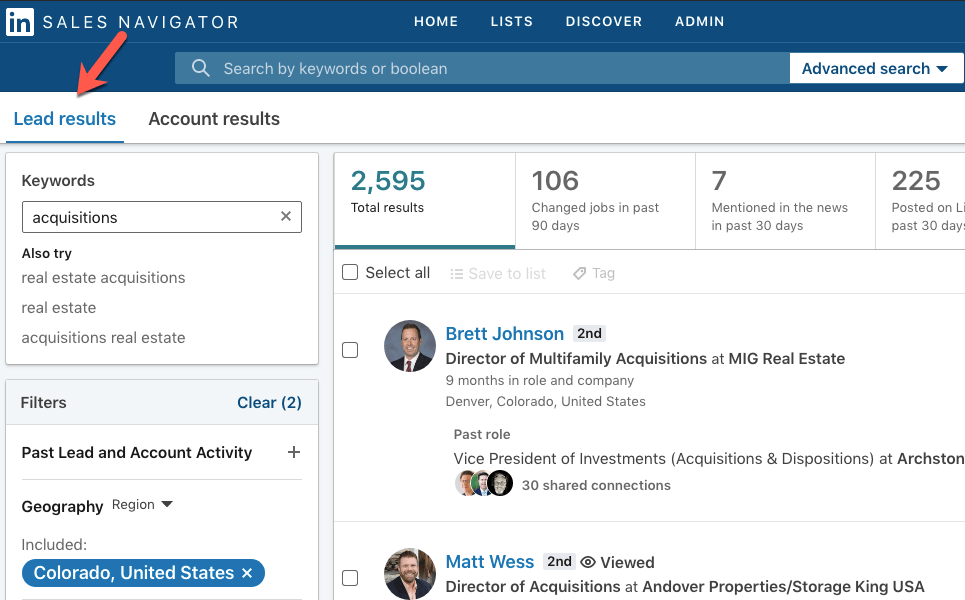View the 30 shared connections
This screenshot has width=965, height=600.
coord(596,485)
